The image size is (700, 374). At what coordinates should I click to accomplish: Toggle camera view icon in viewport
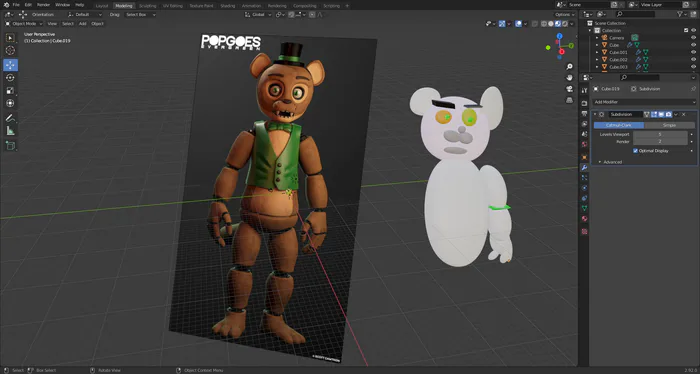click(x=569, y=89)
